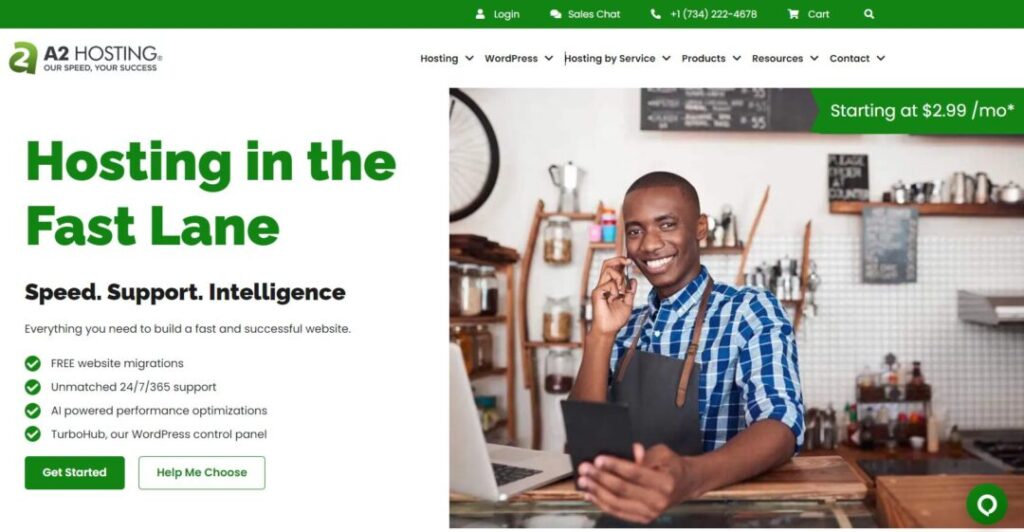The image size is (1024, 532).
Task: Click the search magnifier icon
Action: tap(869, 14)
